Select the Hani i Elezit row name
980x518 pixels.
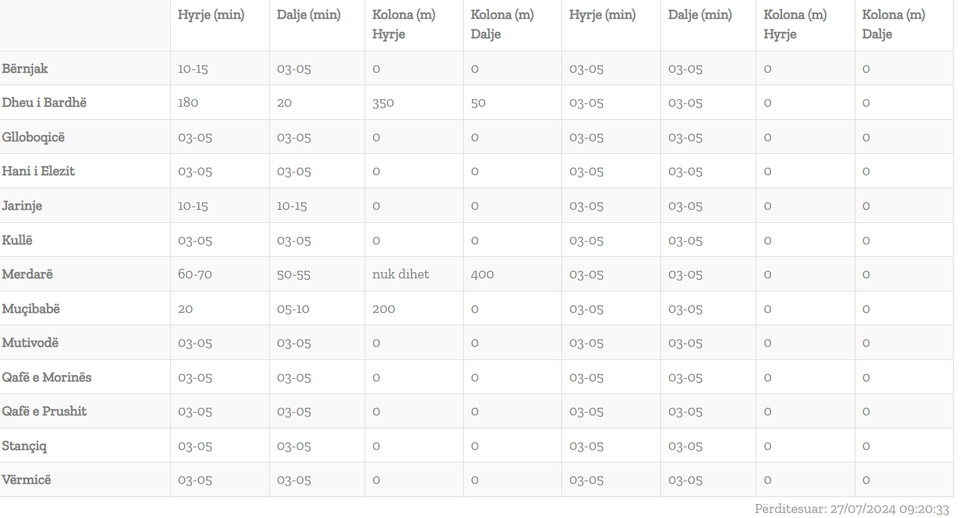point(39,171)
